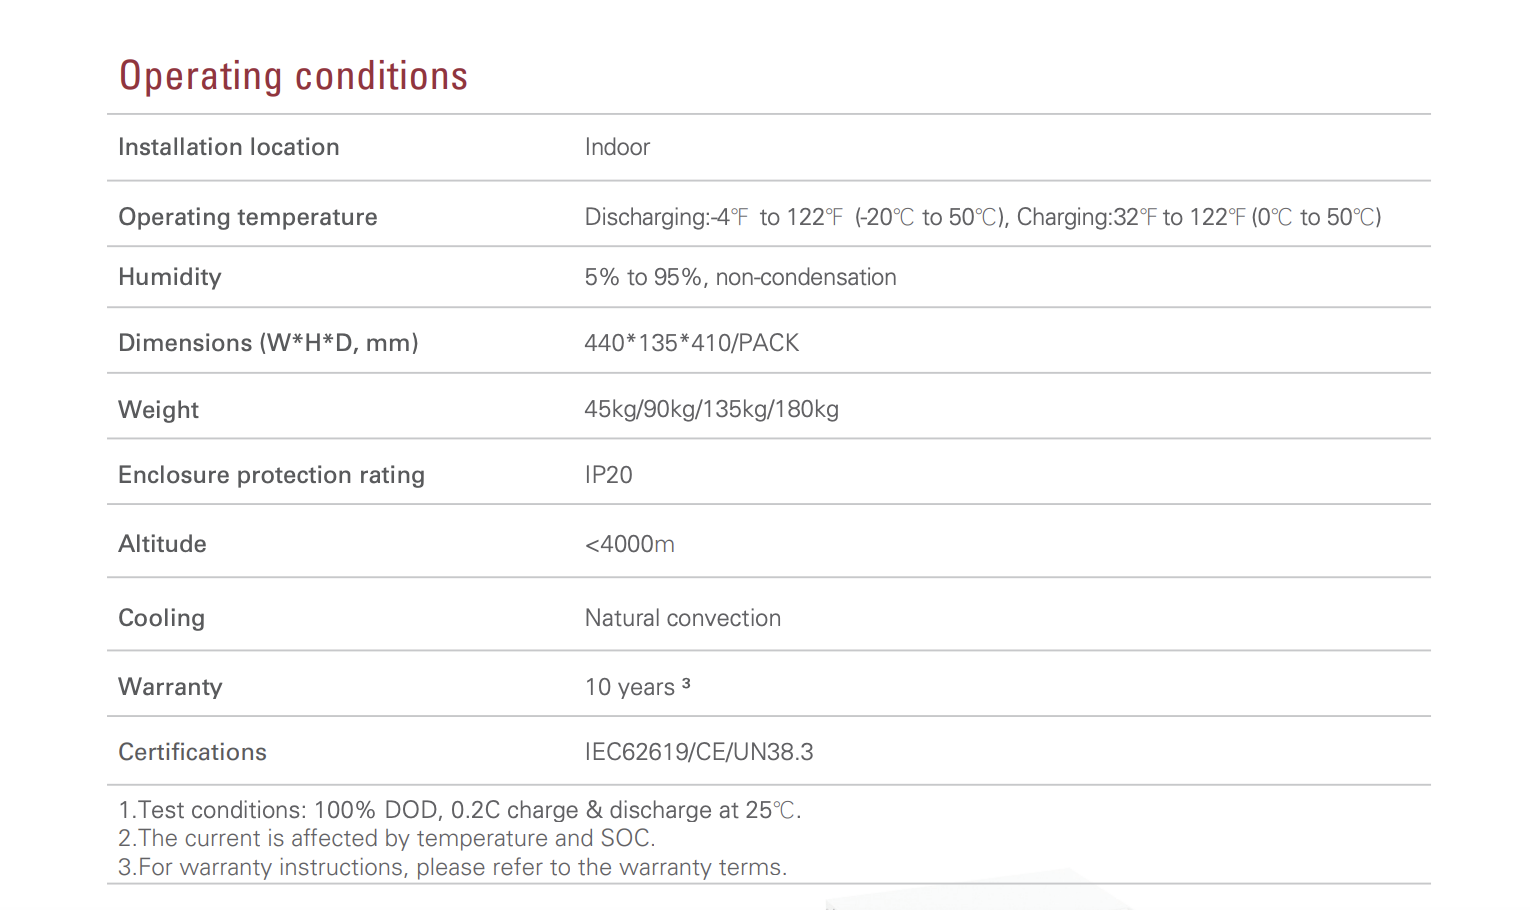
Task: Click the Natural convection cooling value
Action: (x=682, y=618)
